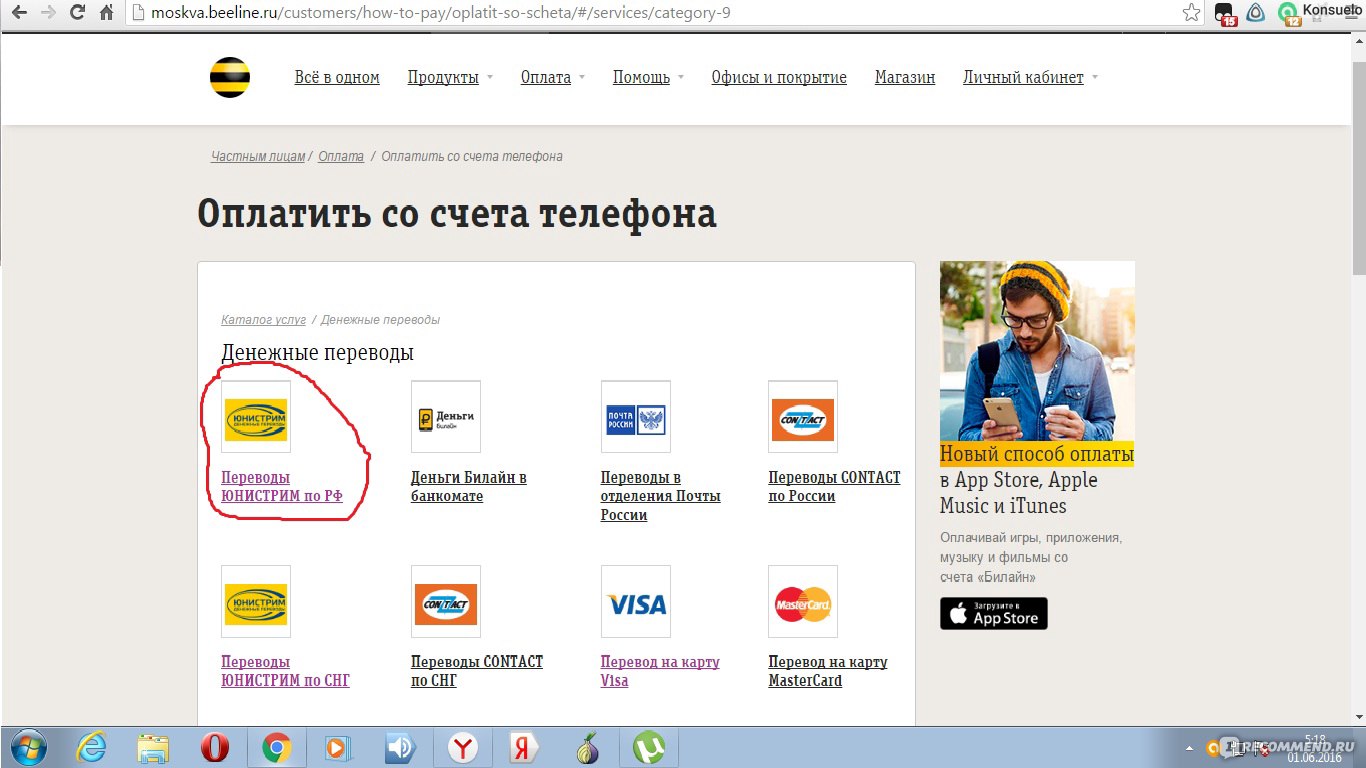Open Всё в одном menu item
The width and height of the screenshot is (1366, 768).
(337, 77)
